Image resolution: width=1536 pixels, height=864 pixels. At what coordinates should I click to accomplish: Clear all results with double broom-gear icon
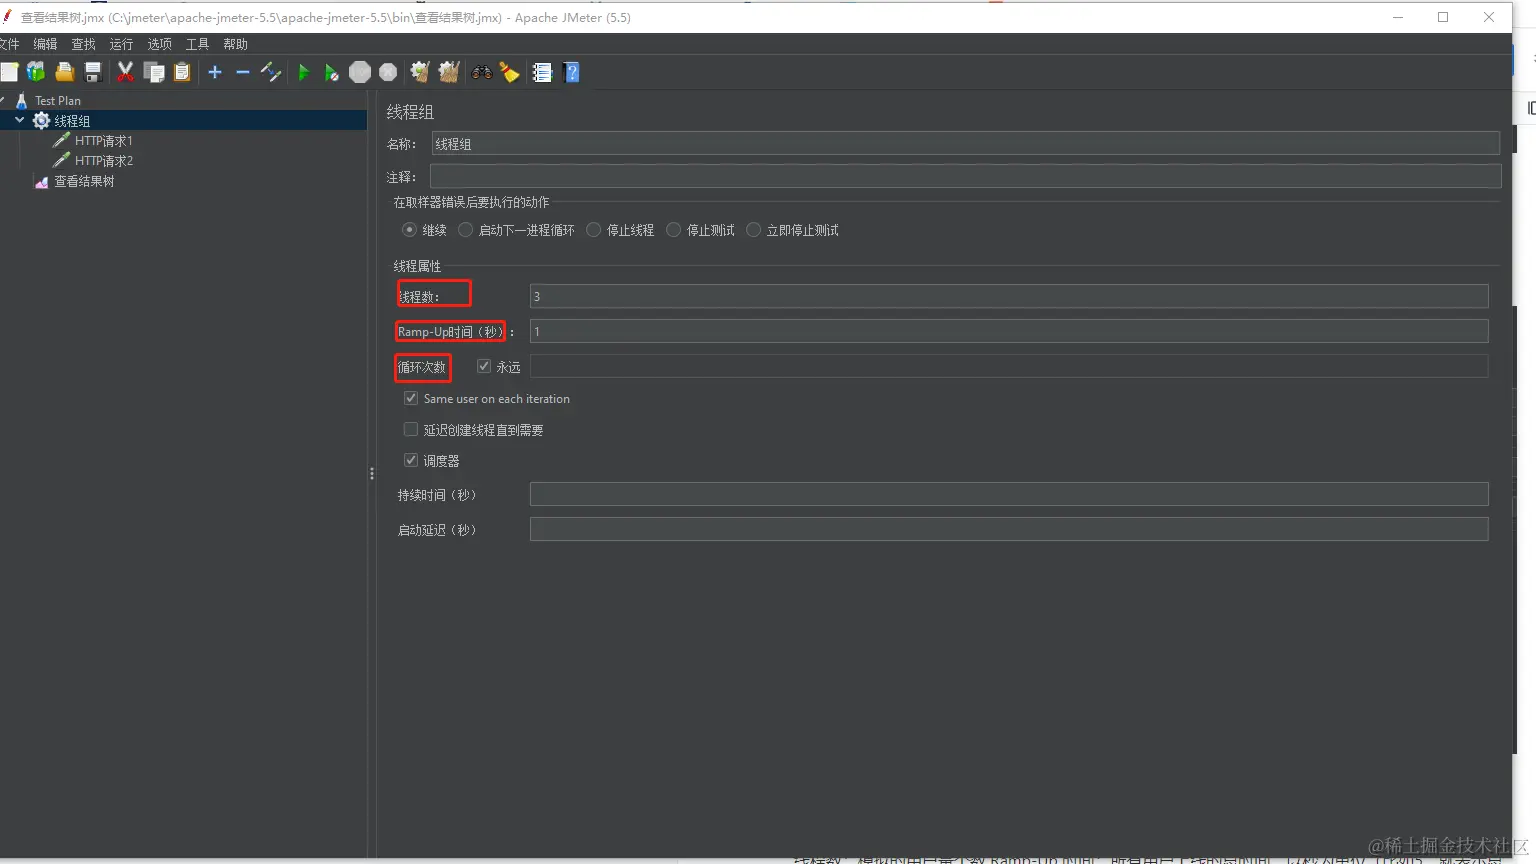coord(449,72)
